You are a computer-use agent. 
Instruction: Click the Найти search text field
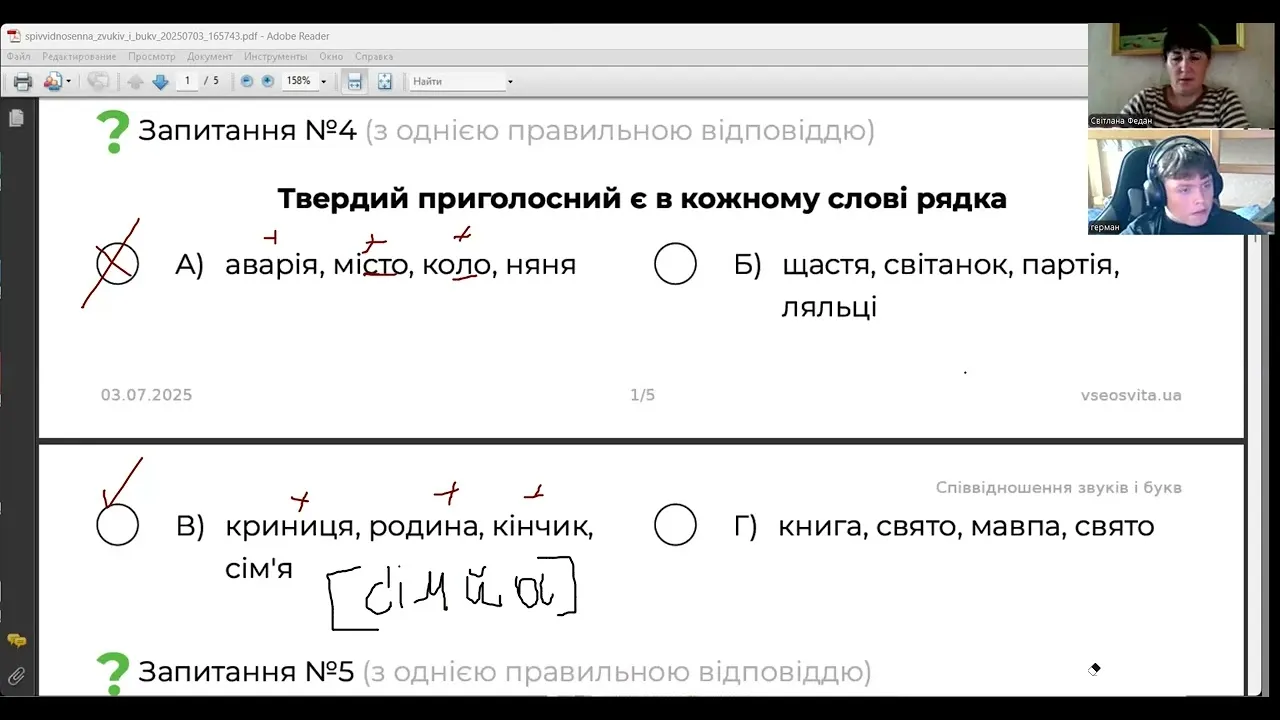pos(455,81)
